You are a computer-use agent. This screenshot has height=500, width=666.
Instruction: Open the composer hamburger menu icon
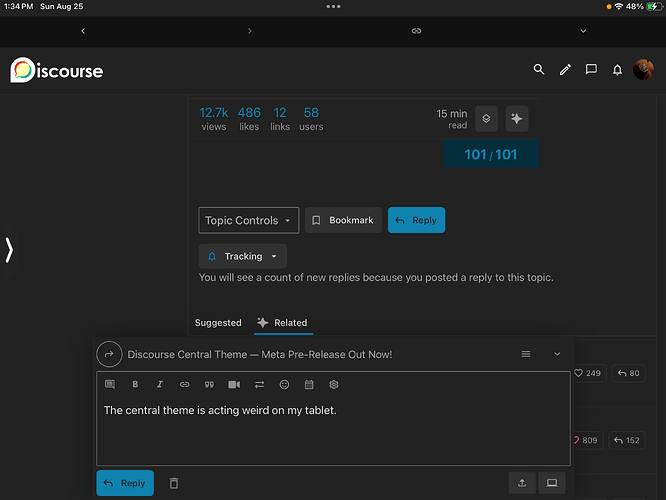(x=526, y=354)
